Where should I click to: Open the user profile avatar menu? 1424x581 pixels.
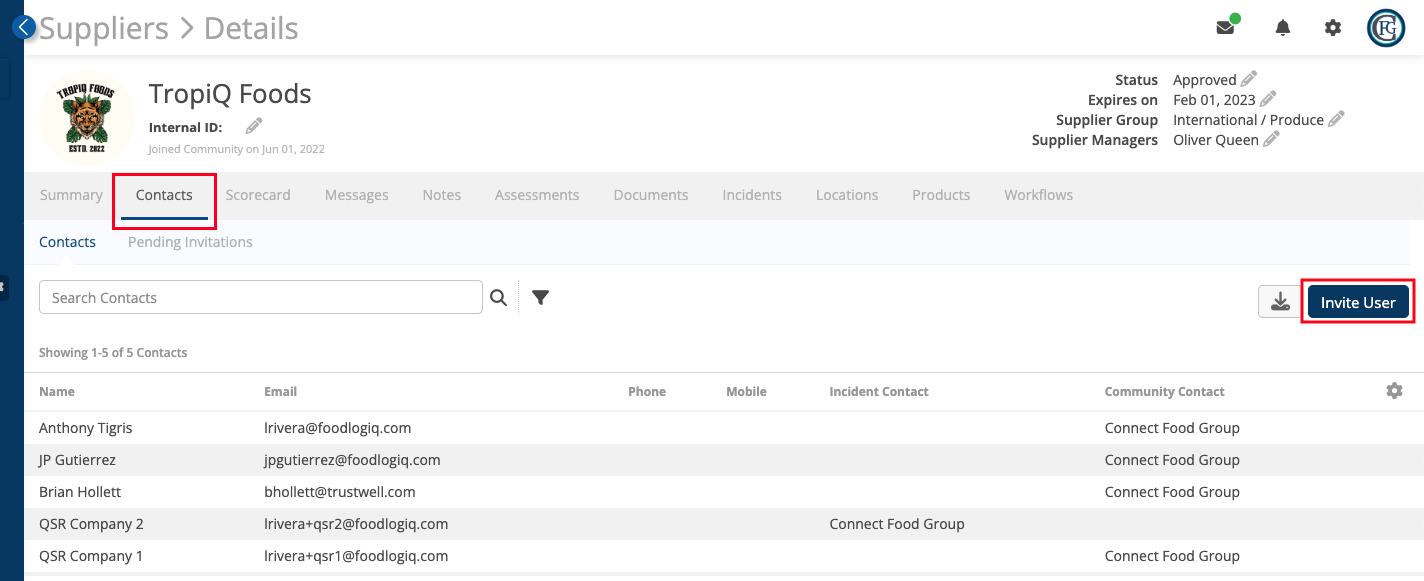(1386, 28)
